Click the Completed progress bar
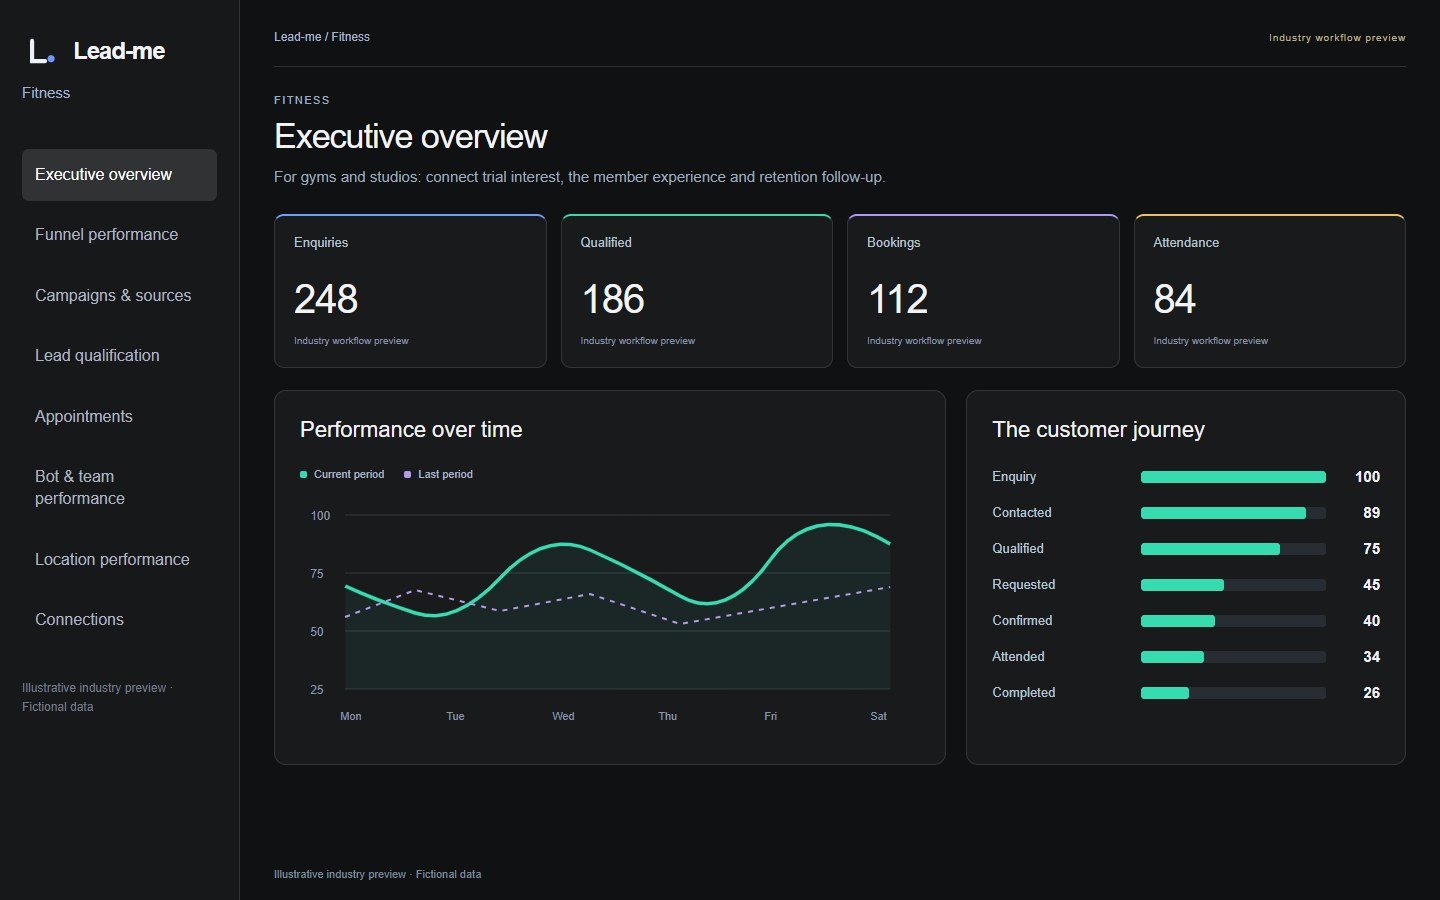 (x=1233, y=693)
